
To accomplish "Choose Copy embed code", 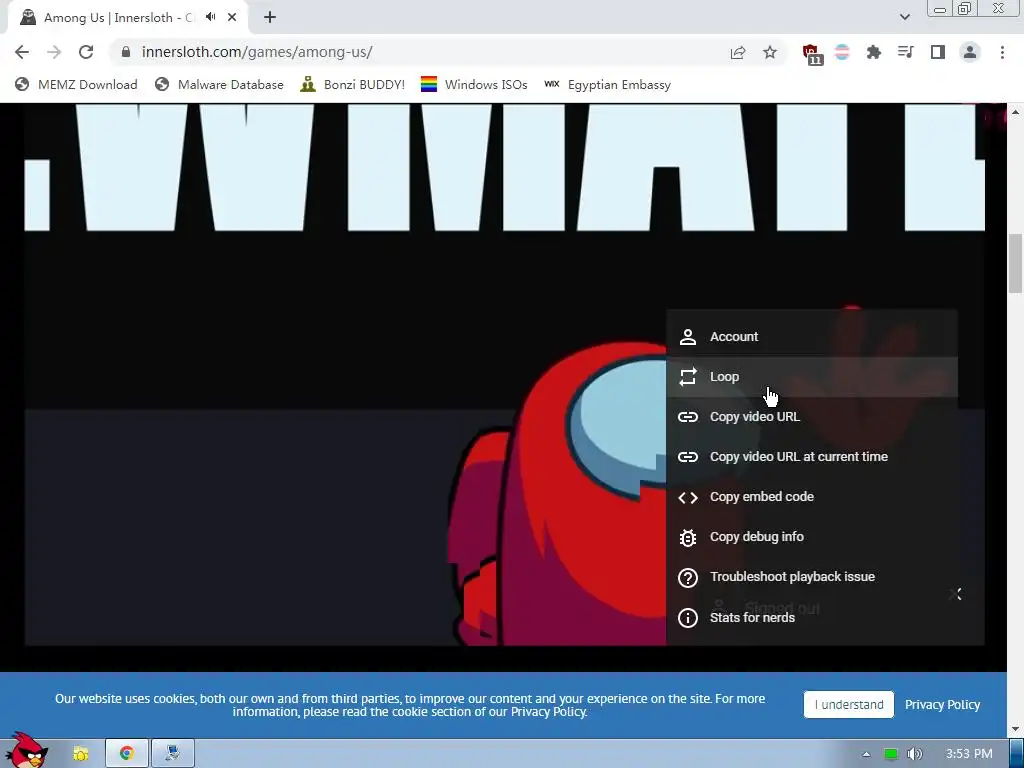I will [812, 497].
